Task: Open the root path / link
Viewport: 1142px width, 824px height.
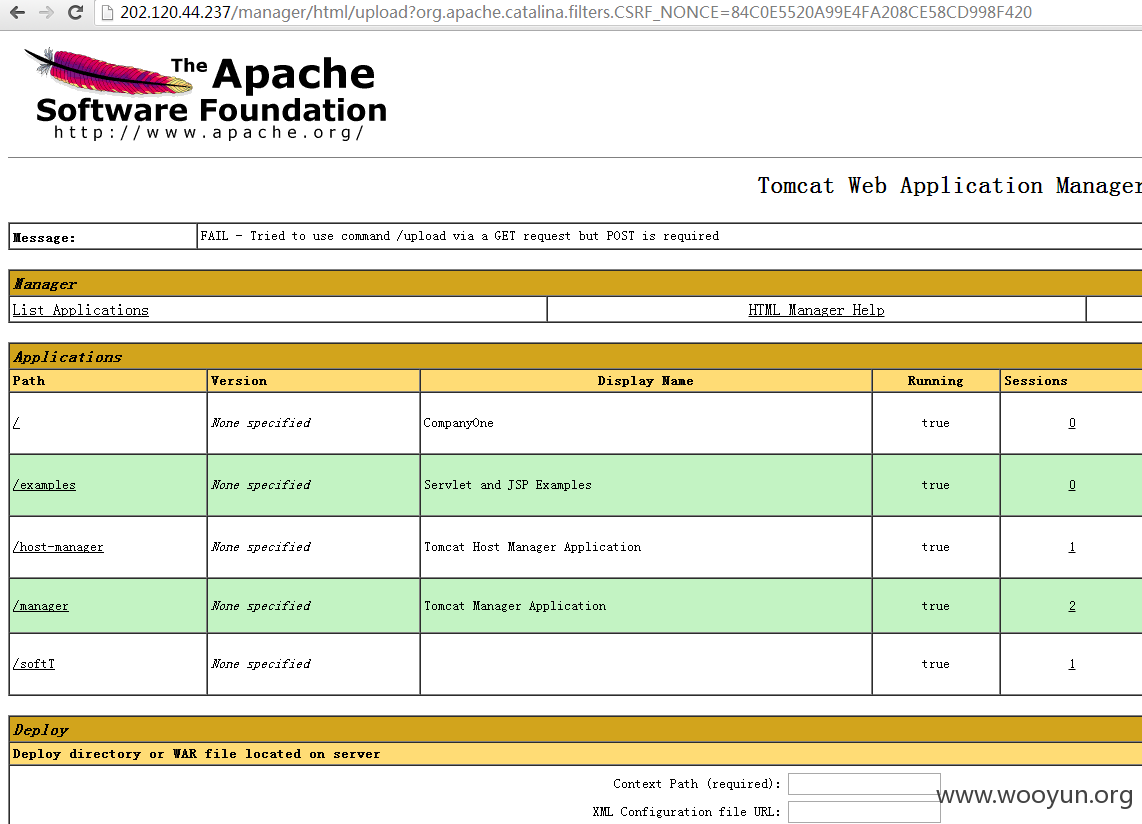Action: (x=16, y=423)
